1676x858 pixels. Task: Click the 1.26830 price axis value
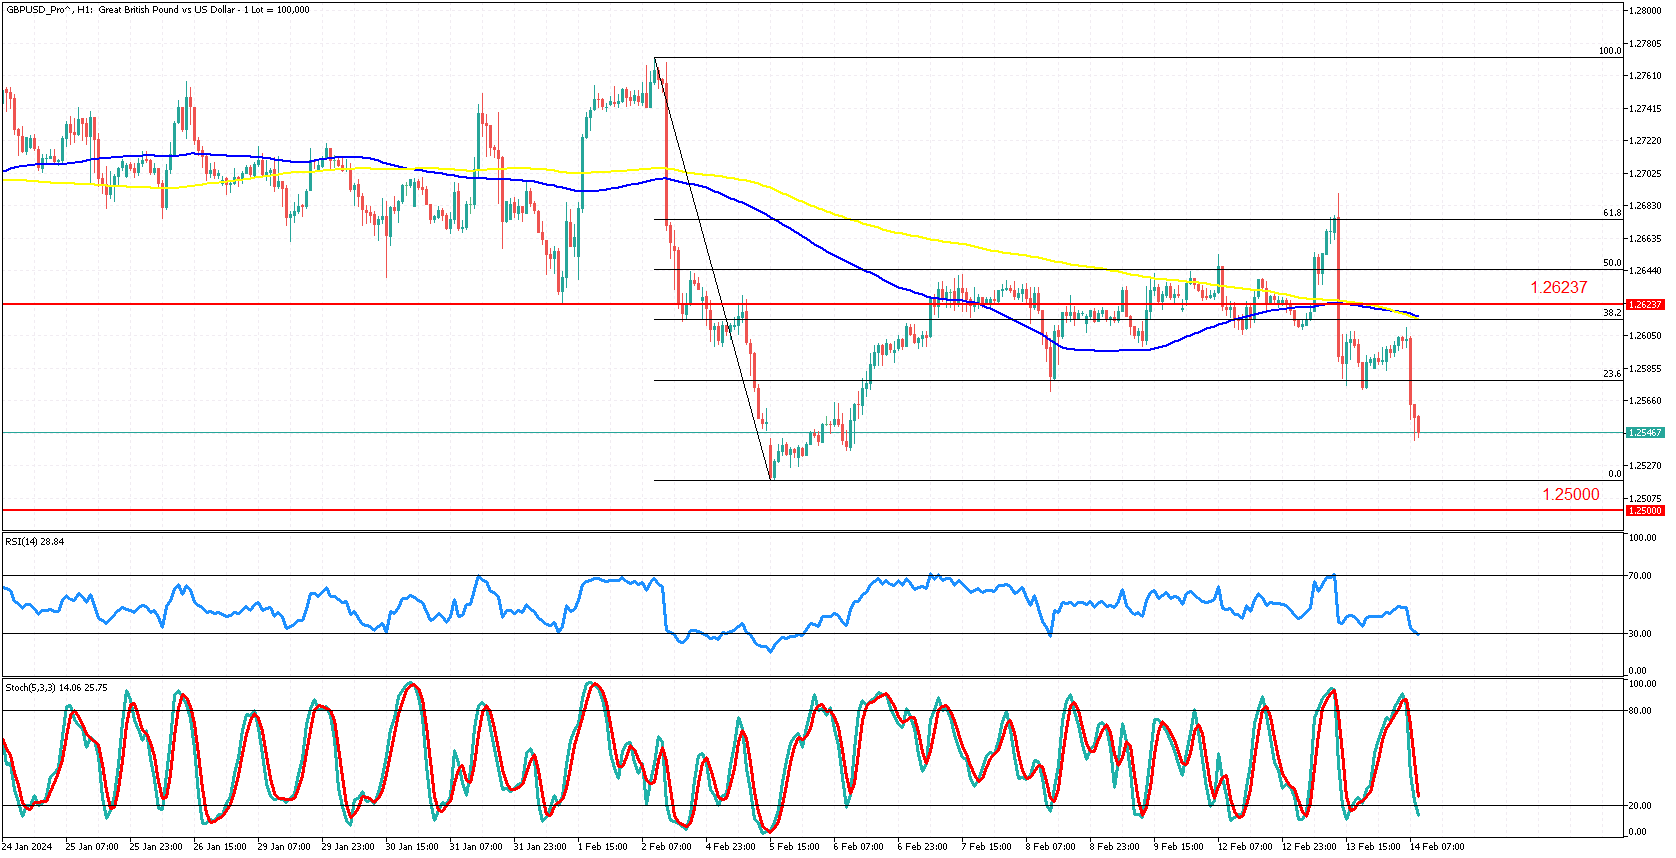tap(1645, 206)
